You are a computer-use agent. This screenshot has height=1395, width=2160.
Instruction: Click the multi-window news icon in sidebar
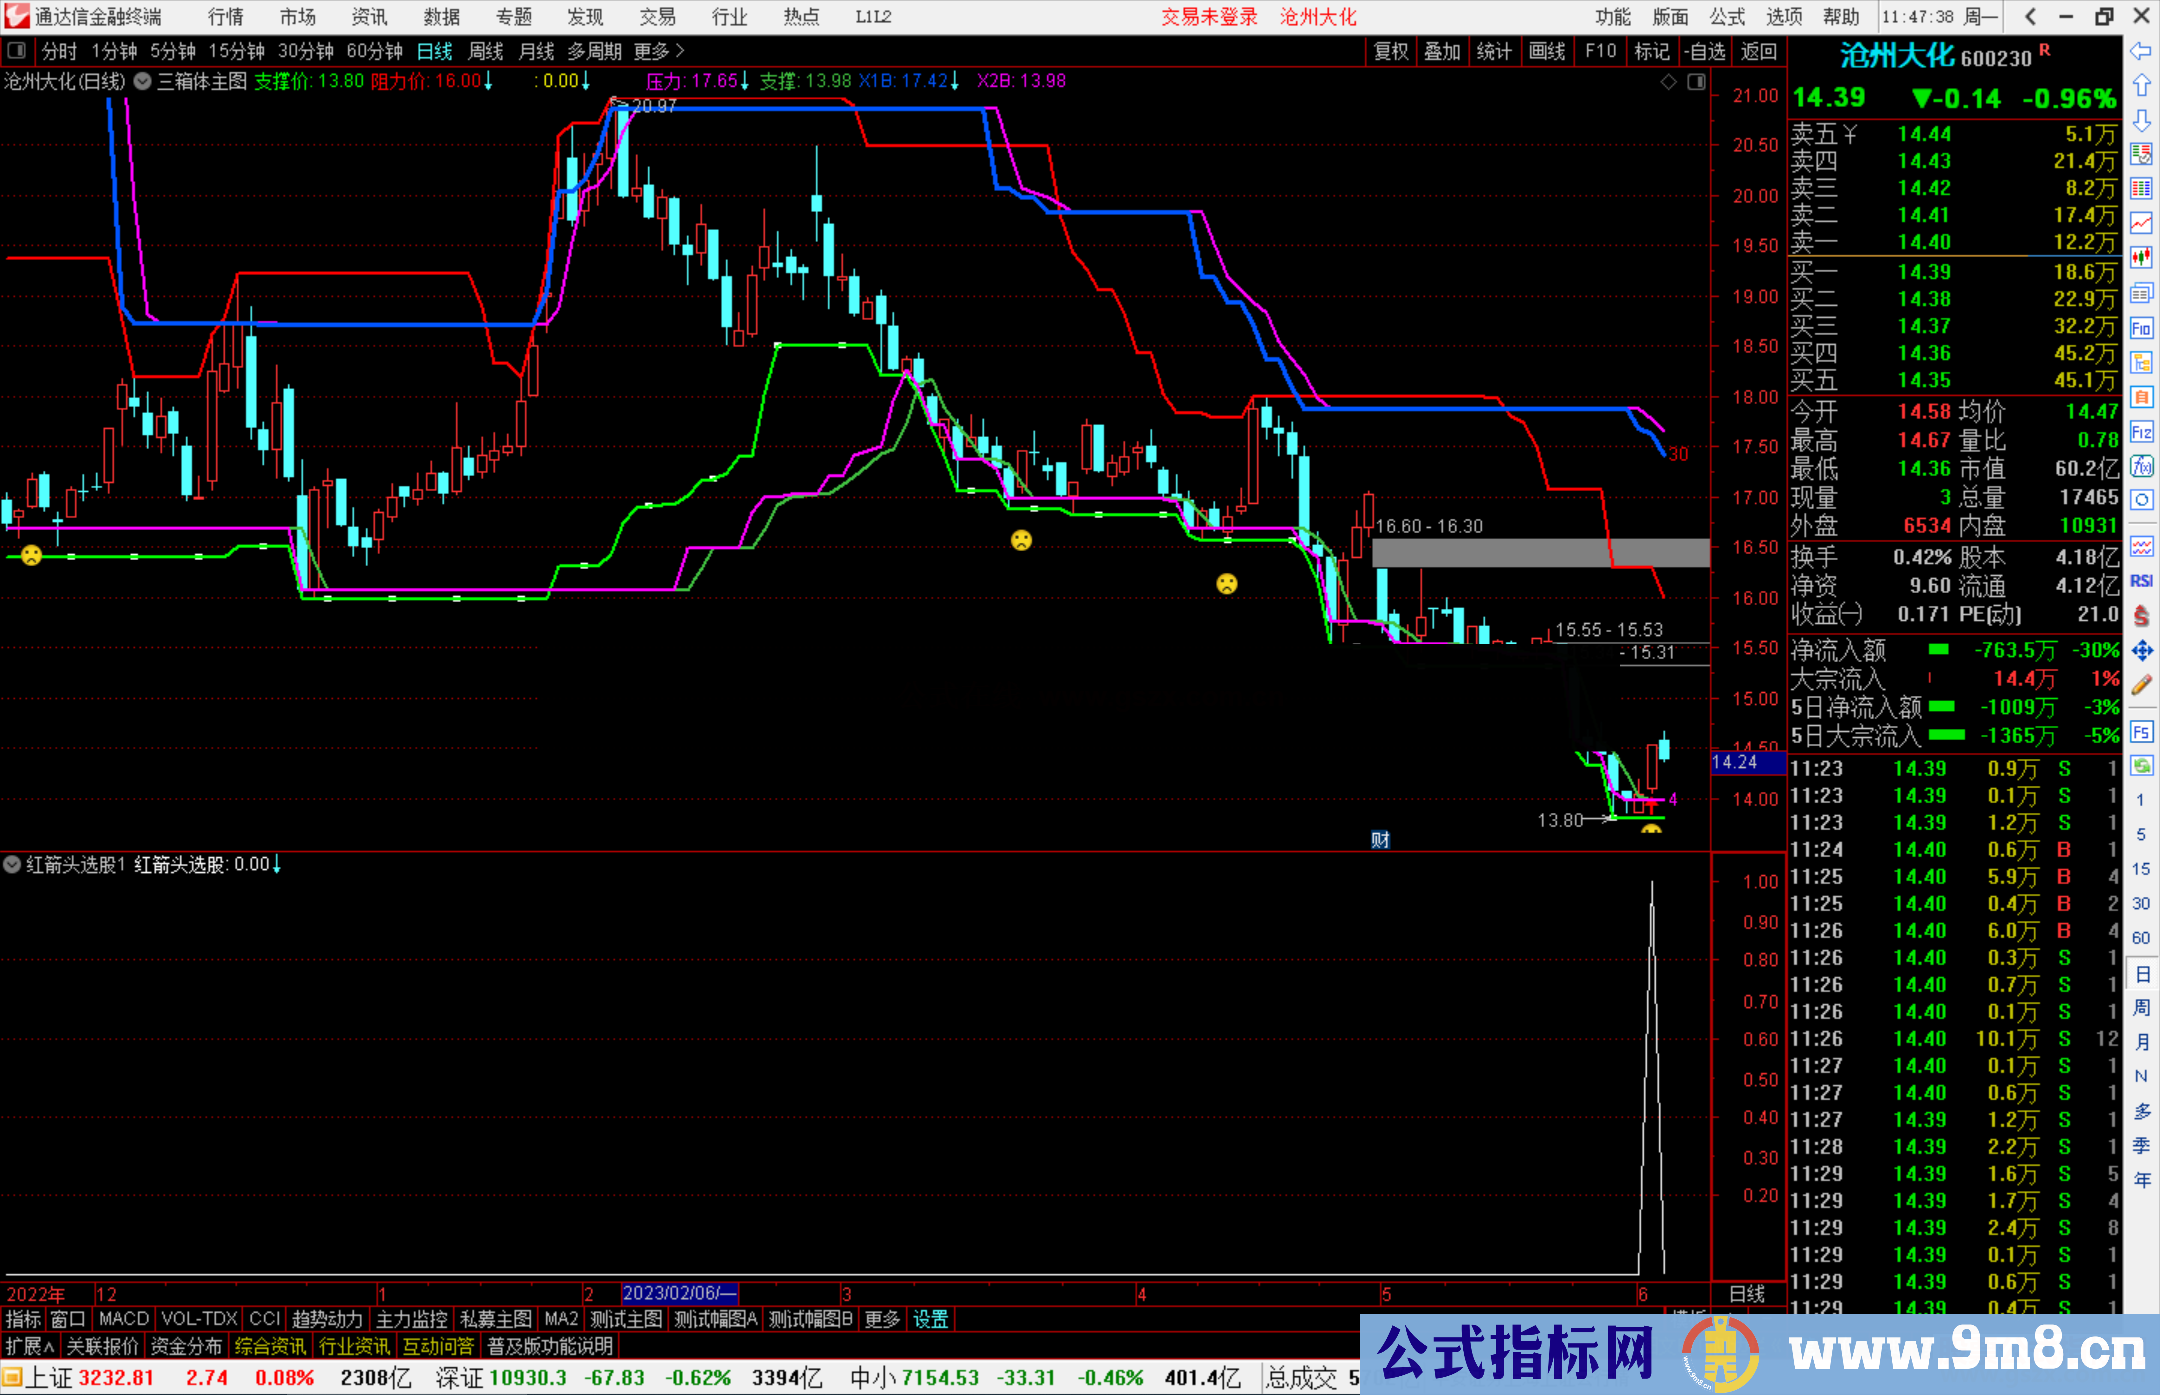[x=2141, y=293]
